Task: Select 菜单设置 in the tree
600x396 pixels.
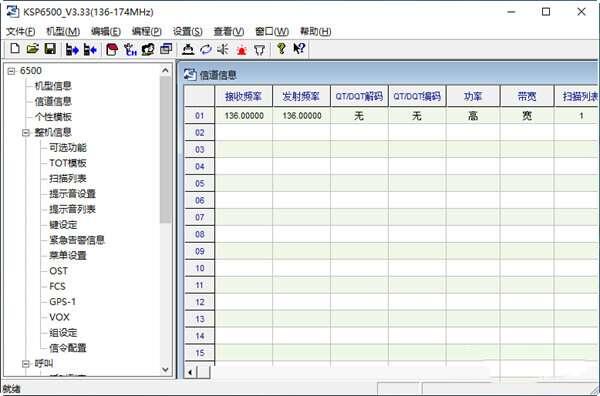Action: click(x=68, y=256)
